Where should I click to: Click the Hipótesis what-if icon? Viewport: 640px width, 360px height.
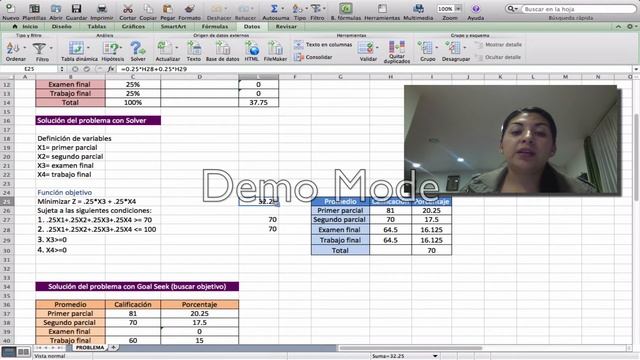click(111, 48)
